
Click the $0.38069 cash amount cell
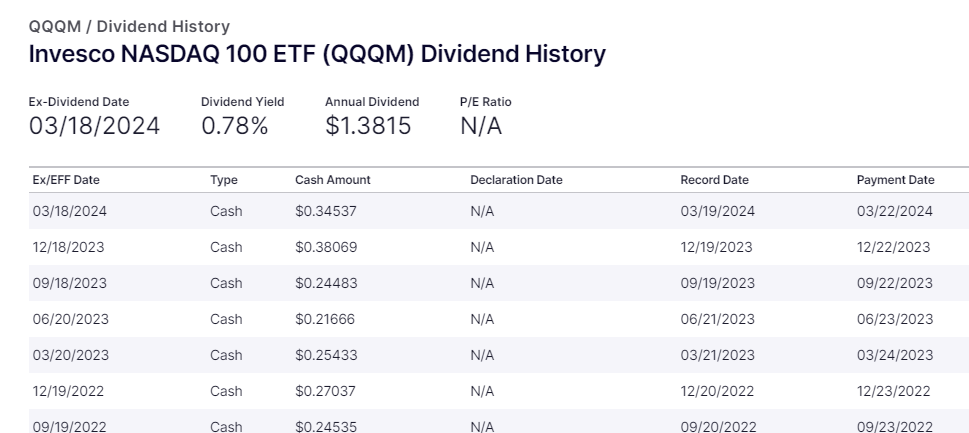pyautogui.click(x=326, y=247)
